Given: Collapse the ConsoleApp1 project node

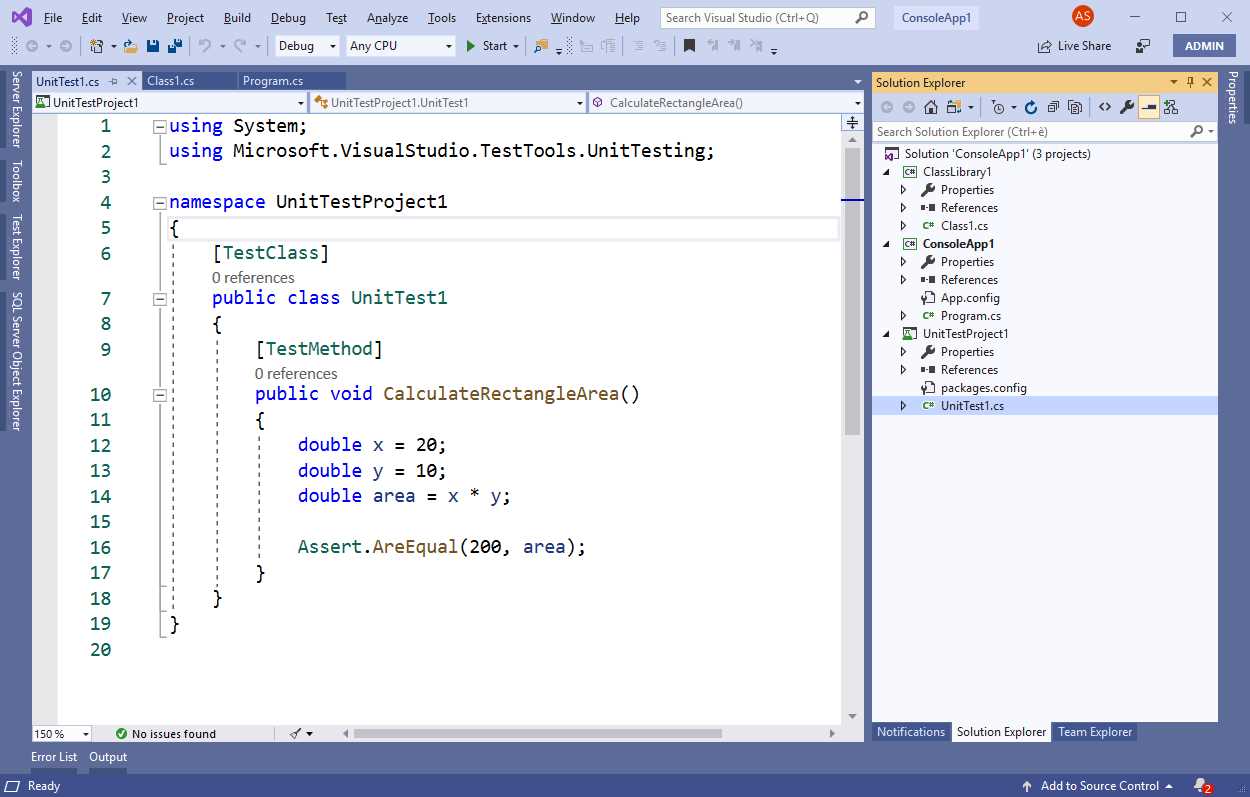Looking at the screenshot, I should [886, 244].
